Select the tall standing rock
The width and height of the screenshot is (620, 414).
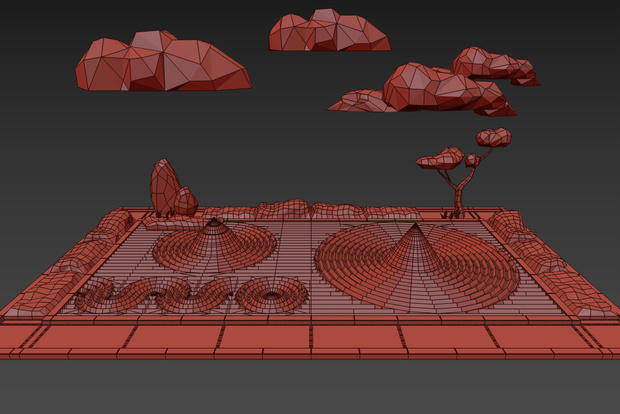[x=165, y=188]
